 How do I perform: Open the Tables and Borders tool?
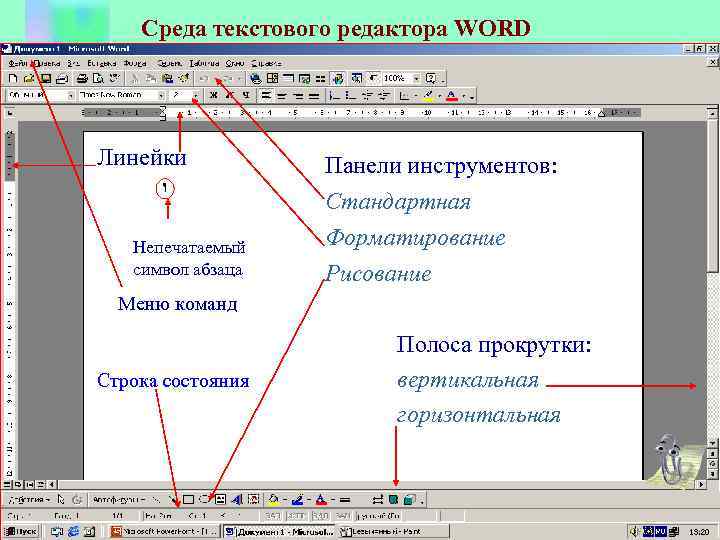(x=272, y=79)
